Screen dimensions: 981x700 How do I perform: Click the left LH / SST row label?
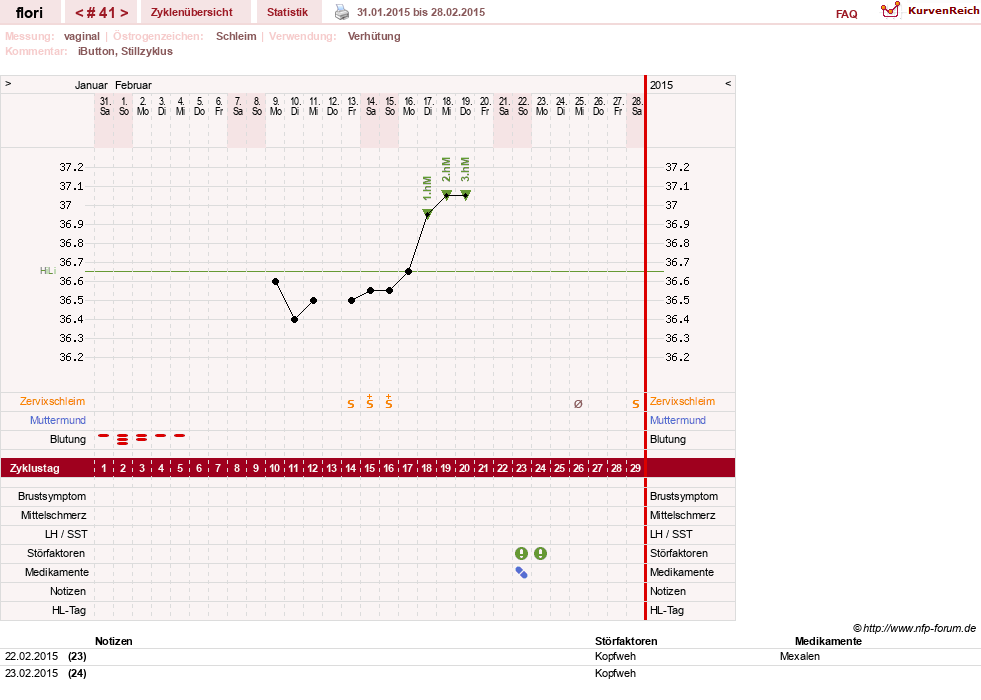tap(66, 534)
